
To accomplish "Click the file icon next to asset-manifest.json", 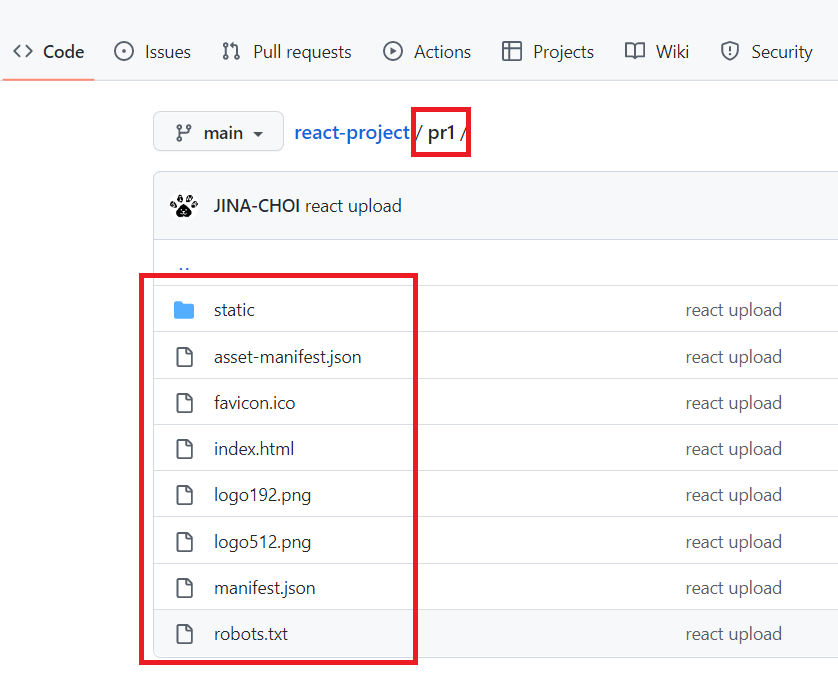I will point(185,356).
